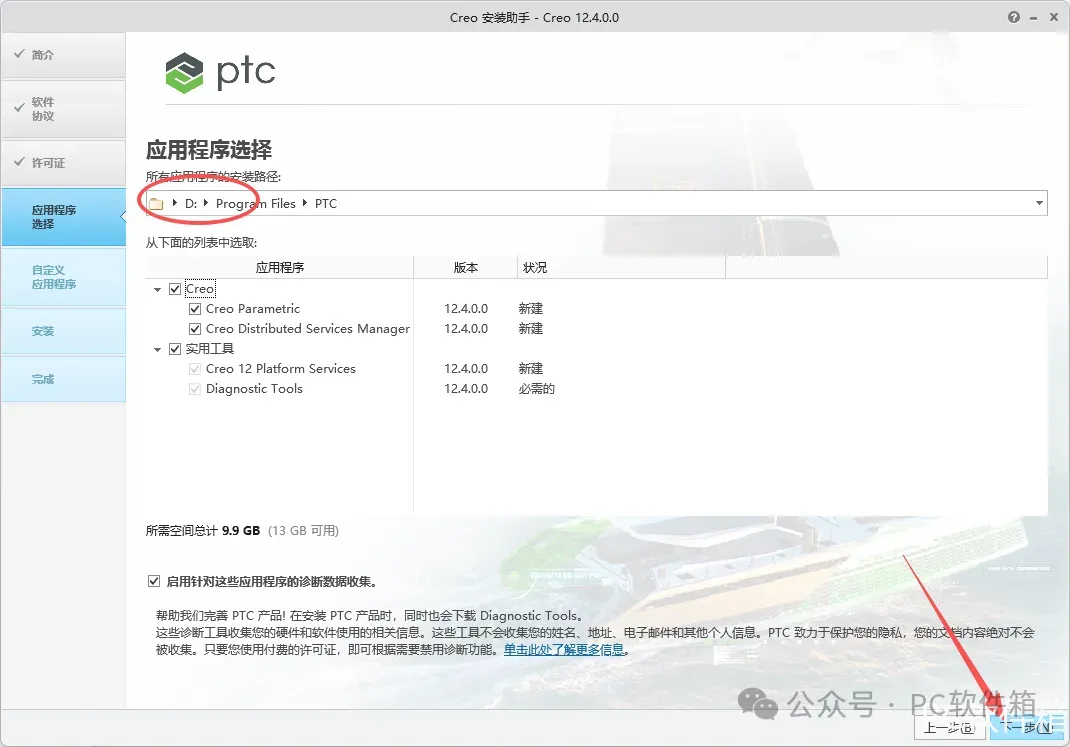Select the PTC path segment

click(326, 203)
